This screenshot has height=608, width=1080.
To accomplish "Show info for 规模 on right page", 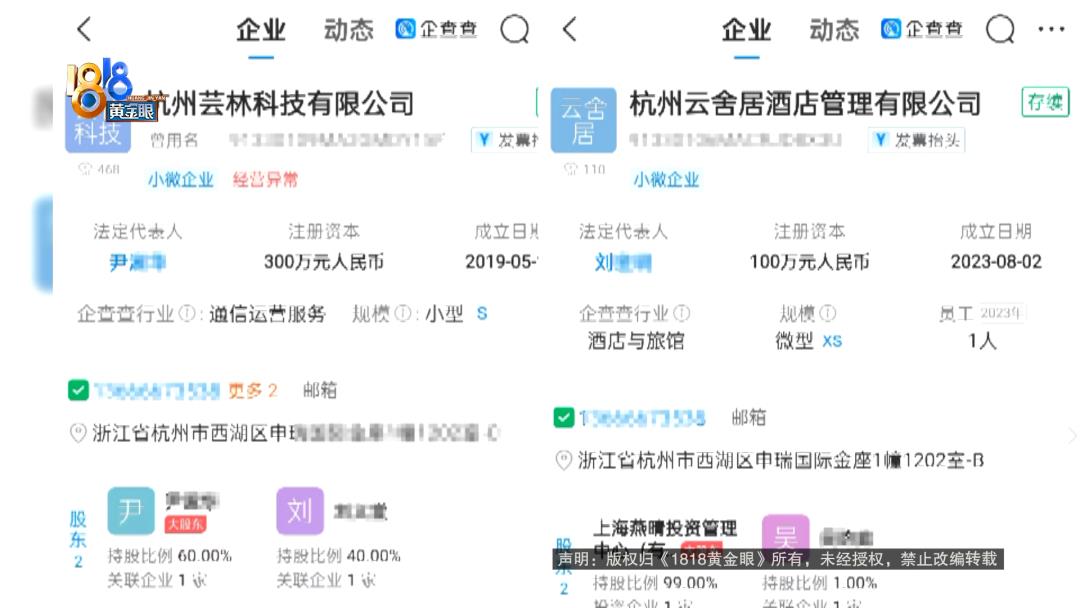I will coord(828,314).
